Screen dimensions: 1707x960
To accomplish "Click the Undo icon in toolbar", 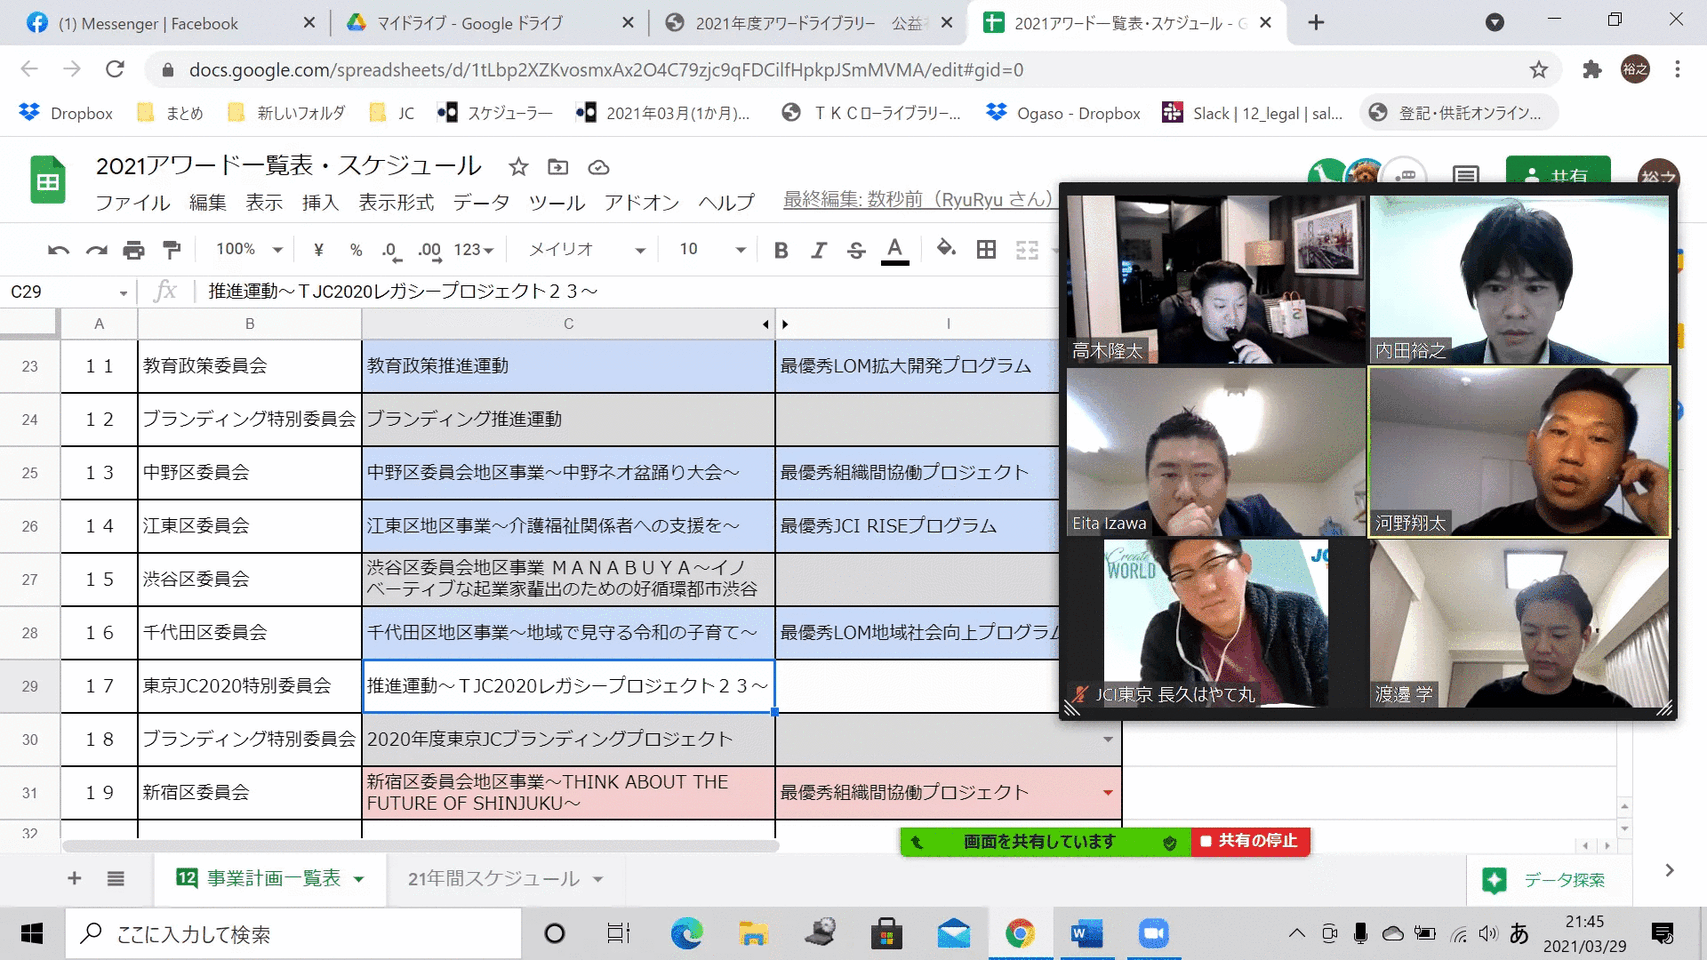I will (58, 250).
